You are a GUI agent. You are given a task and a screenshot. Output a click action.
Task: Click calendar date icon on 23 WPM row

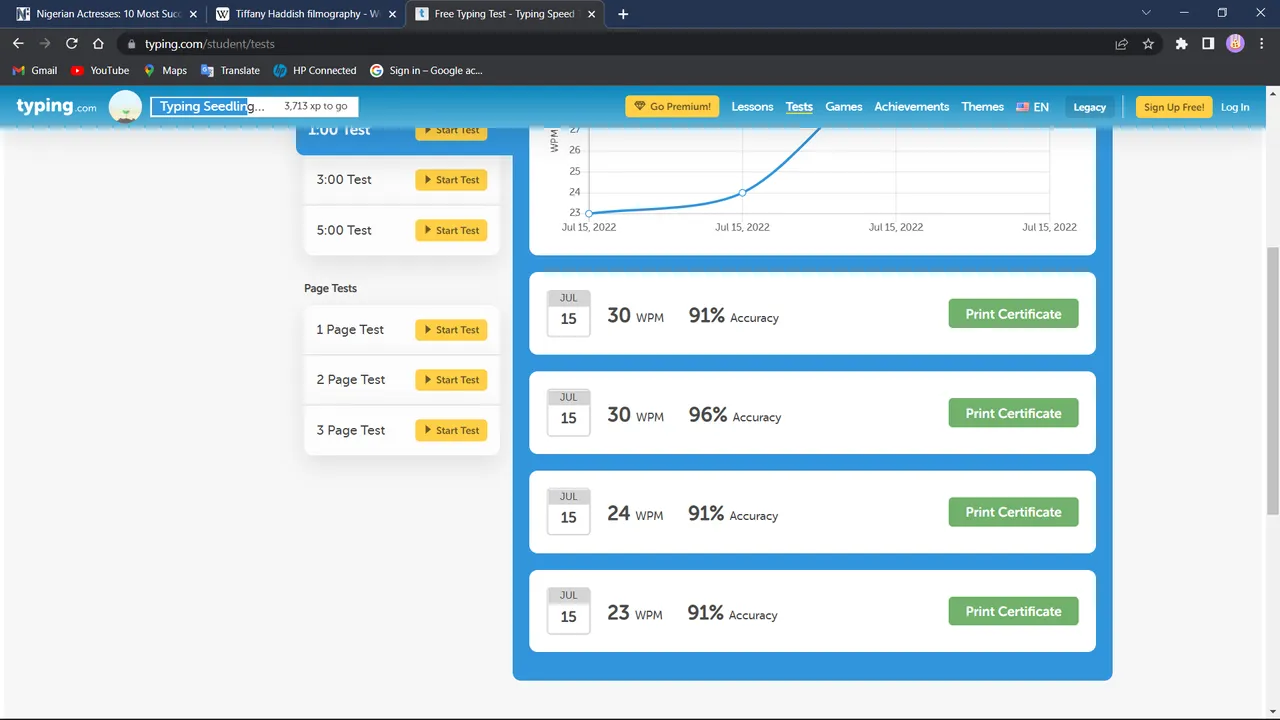(569, 611)
